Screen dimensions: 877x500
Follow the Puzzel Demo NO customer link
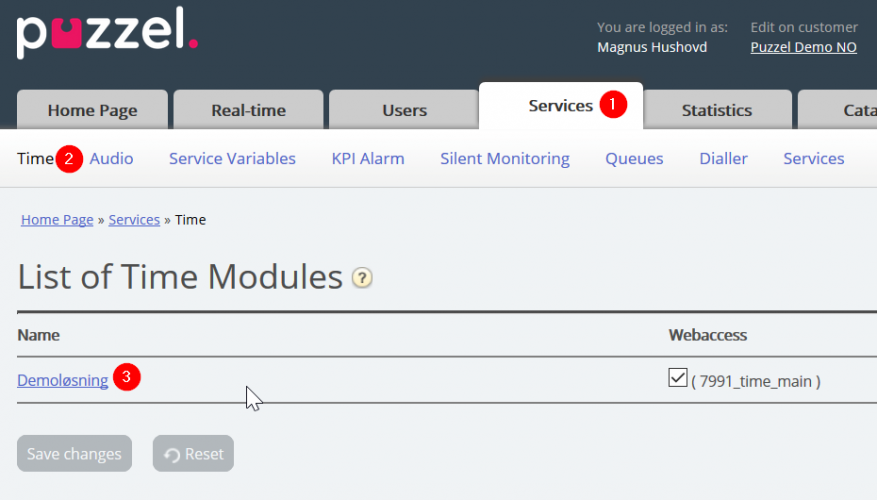click(803, 47)
